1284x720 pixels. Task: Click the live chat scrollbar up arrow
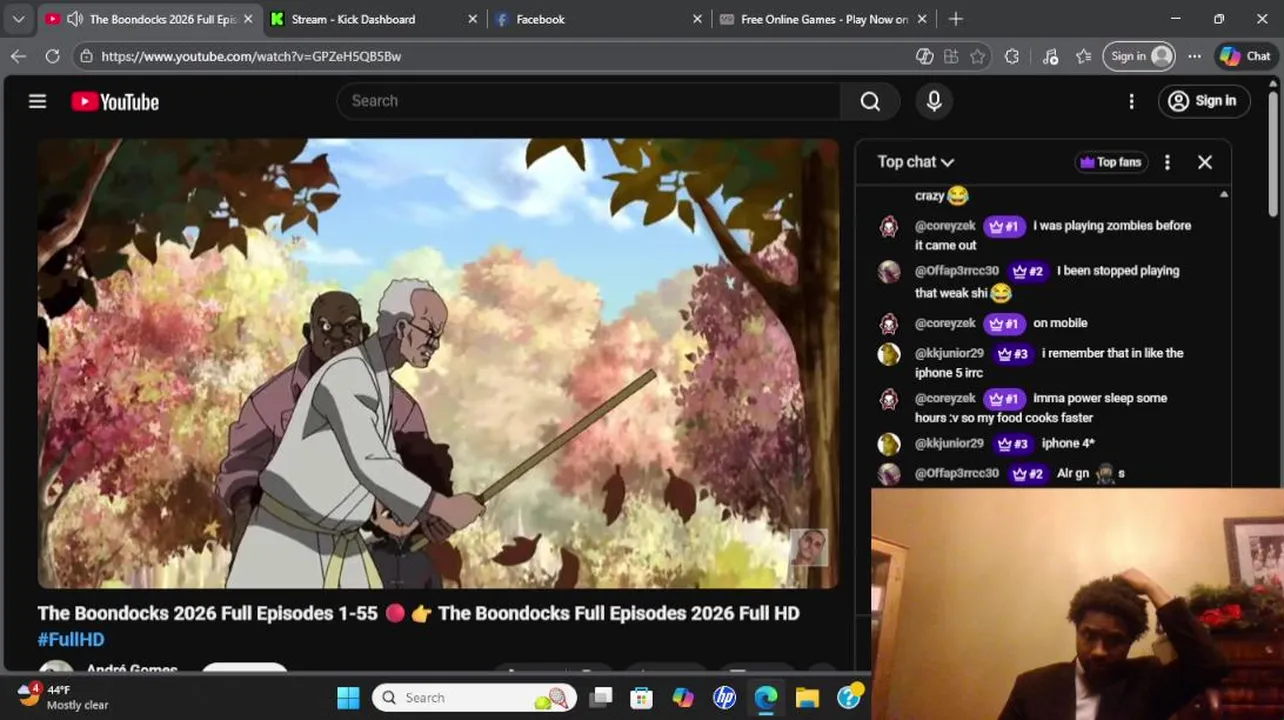1224,194
